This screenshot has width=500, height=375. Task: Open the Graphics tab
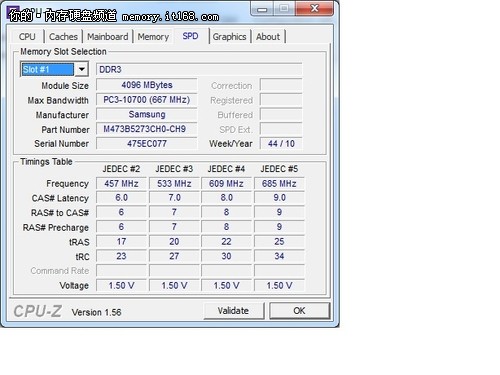click(229, 37)
